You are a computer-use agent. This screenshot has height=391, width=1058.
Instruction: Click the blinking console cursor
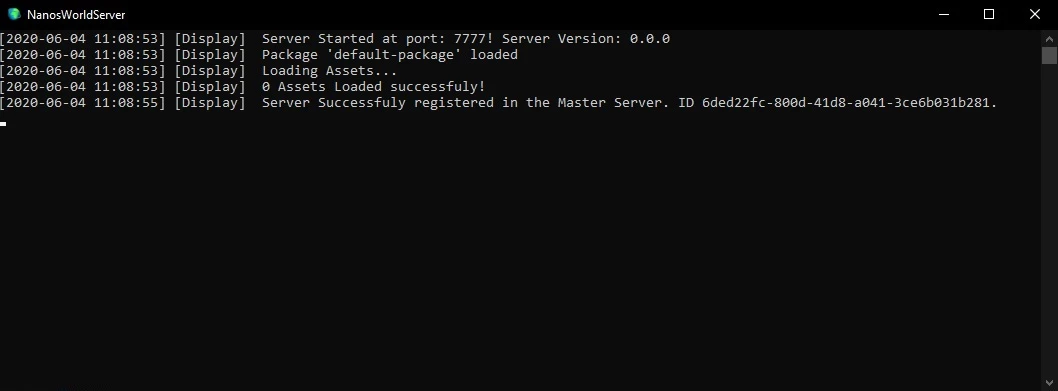[x=3, y=124]
